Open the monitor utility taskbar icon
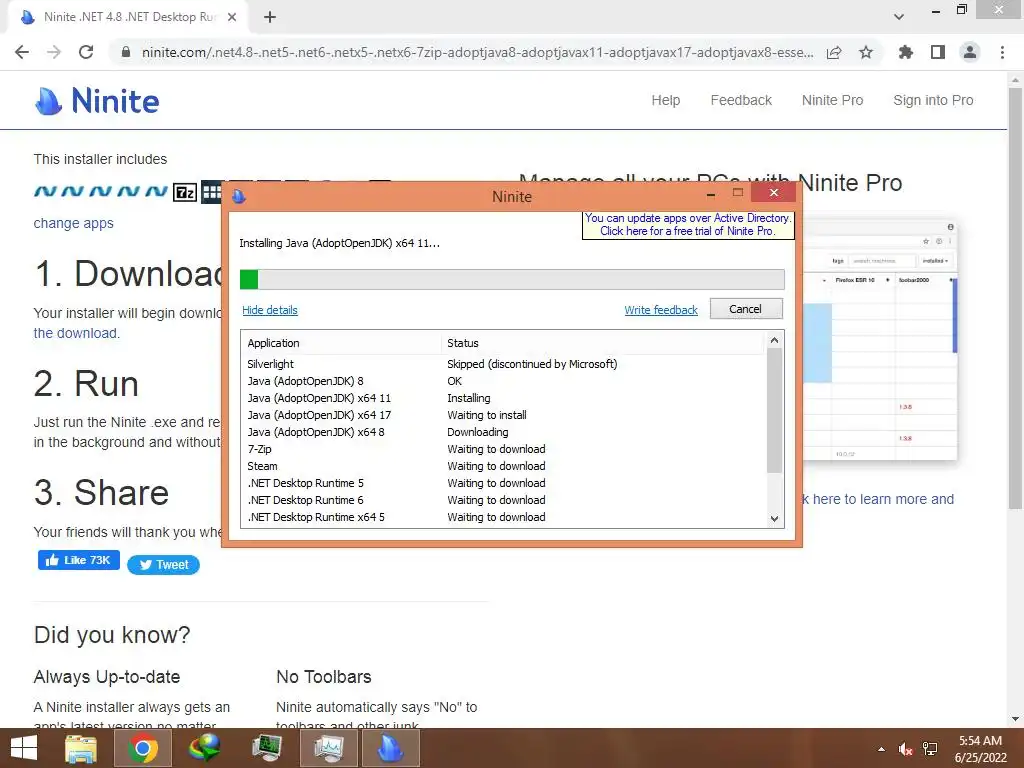Screen dimensions: 1024x768 (267, 748)
